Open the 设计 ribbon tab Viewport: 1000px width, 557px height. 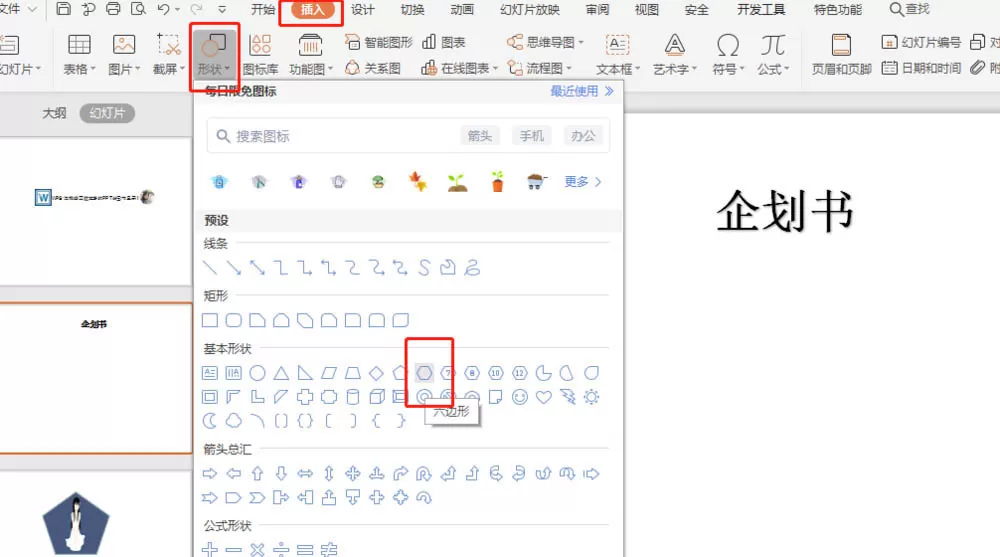pos(362,10)
